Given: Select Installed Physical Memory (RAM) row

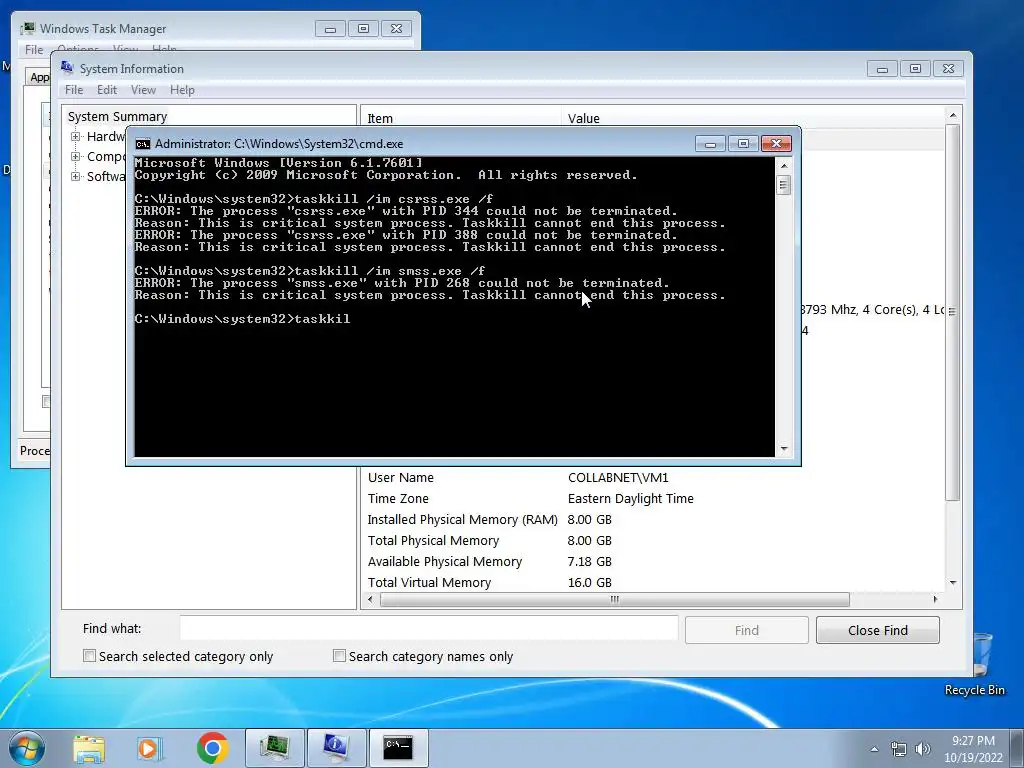Looking at the screenshot, I should point(653,519).
